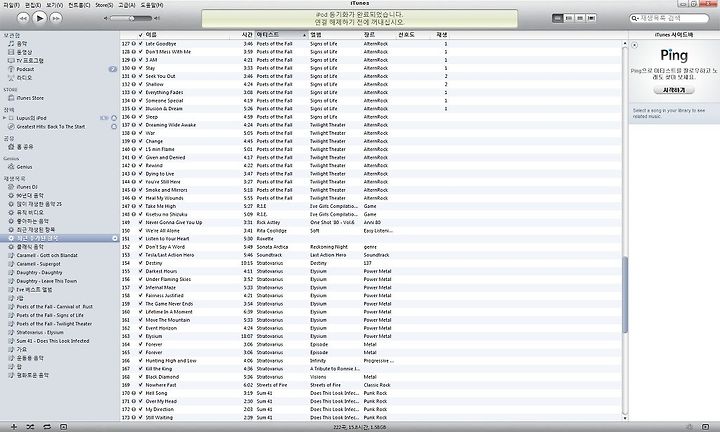
Task: Open the 컨트롤(C) menu
Action: point(79,5)
